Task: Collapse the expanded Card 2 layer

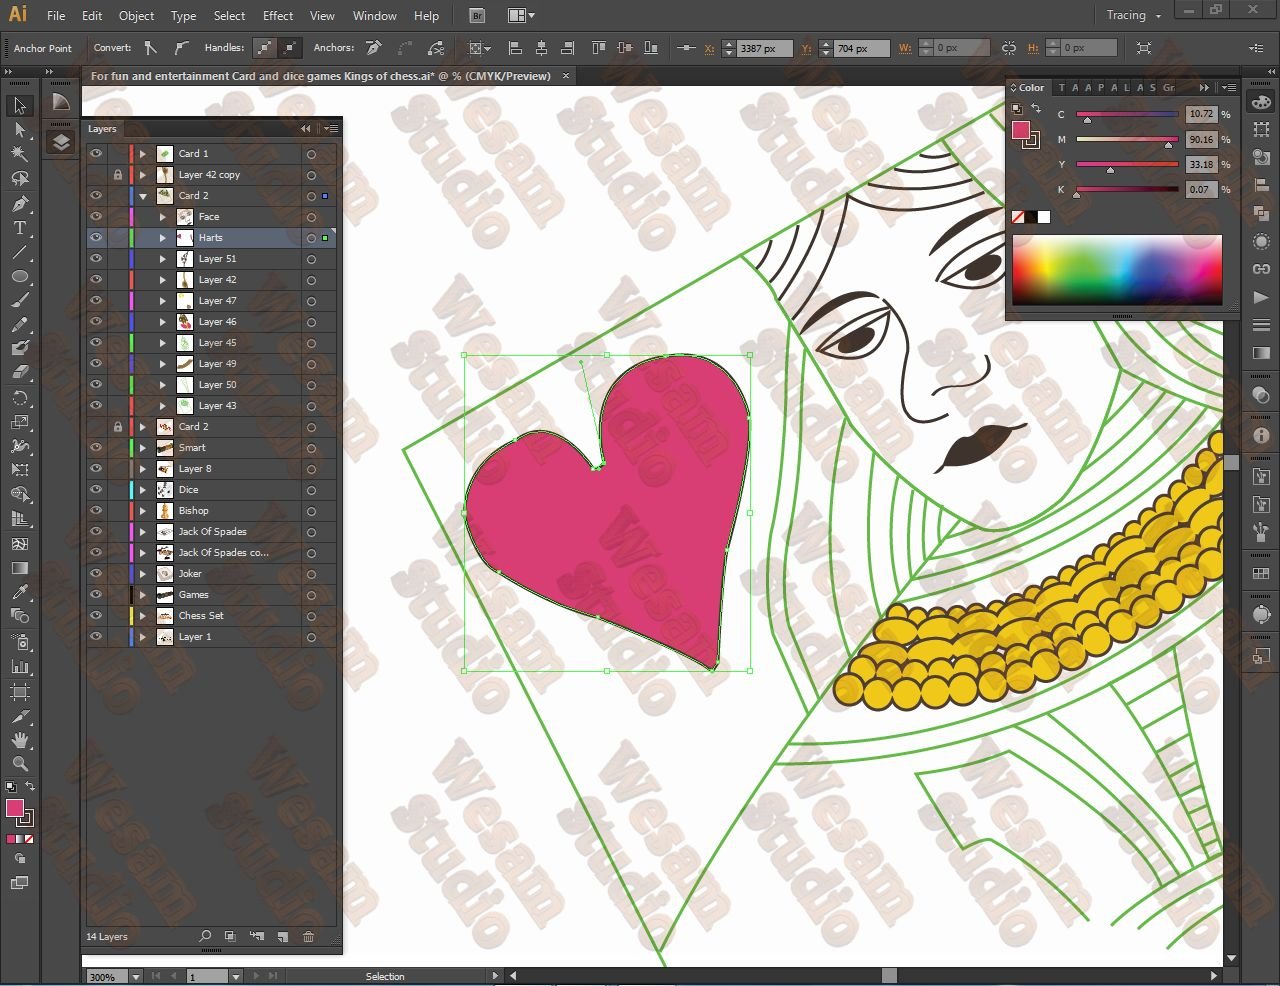Action: pyautogui.click(x=143, y=196)
